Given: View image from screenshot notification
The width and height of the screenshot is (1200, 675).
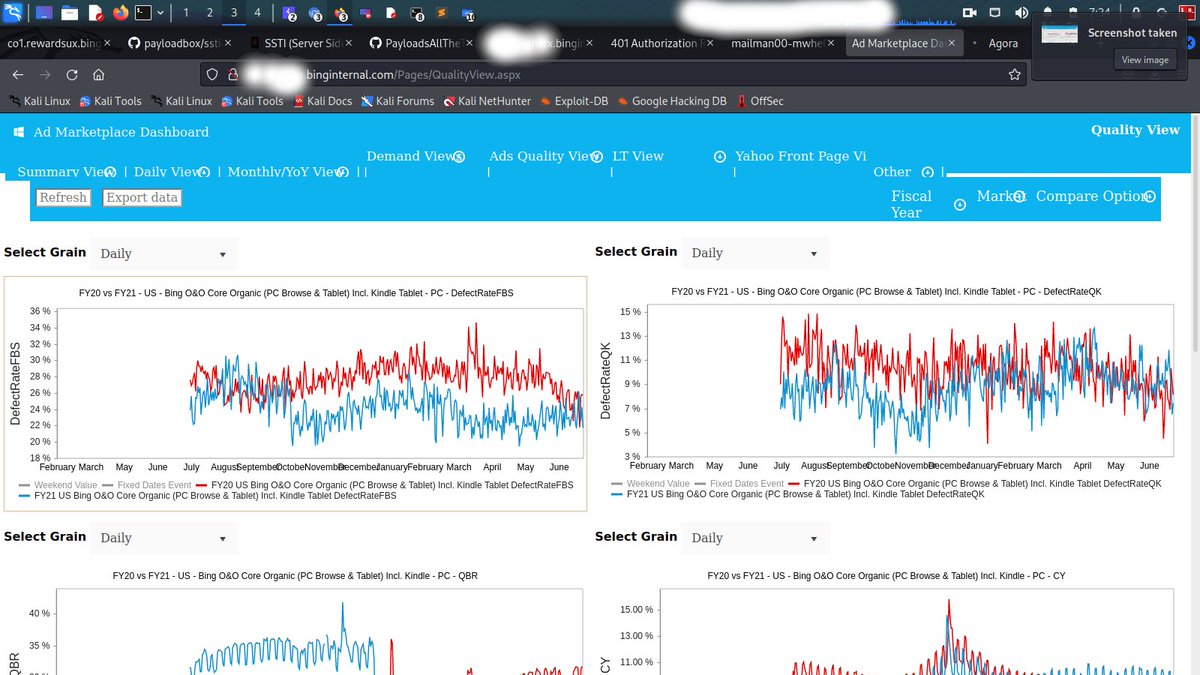Looking at the screenshot, I should (x=1145, y=60).
